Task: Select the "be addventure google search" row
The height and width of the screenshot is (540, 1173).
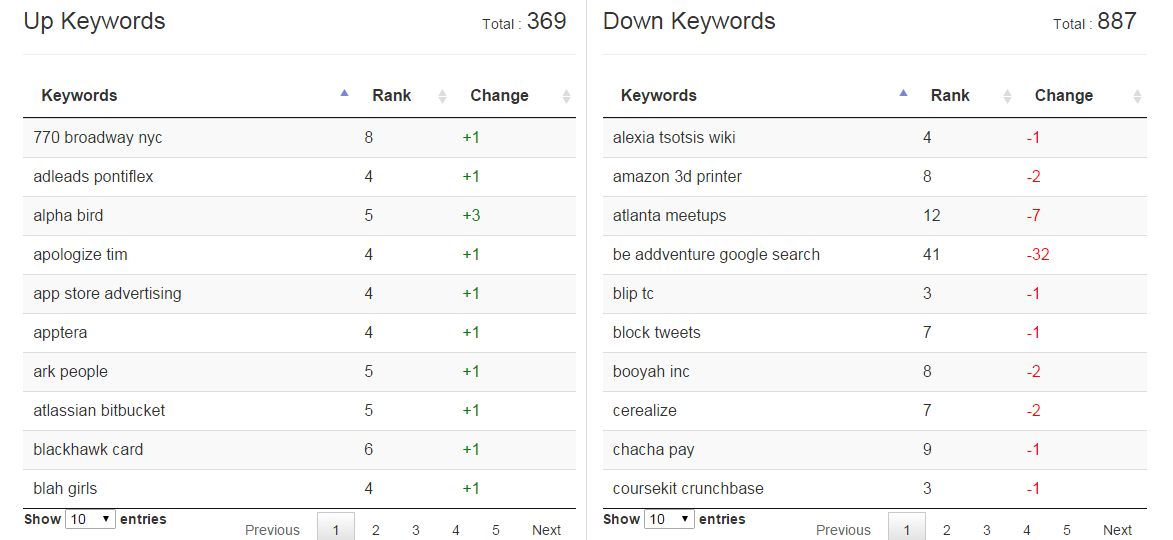Action: 716,255
